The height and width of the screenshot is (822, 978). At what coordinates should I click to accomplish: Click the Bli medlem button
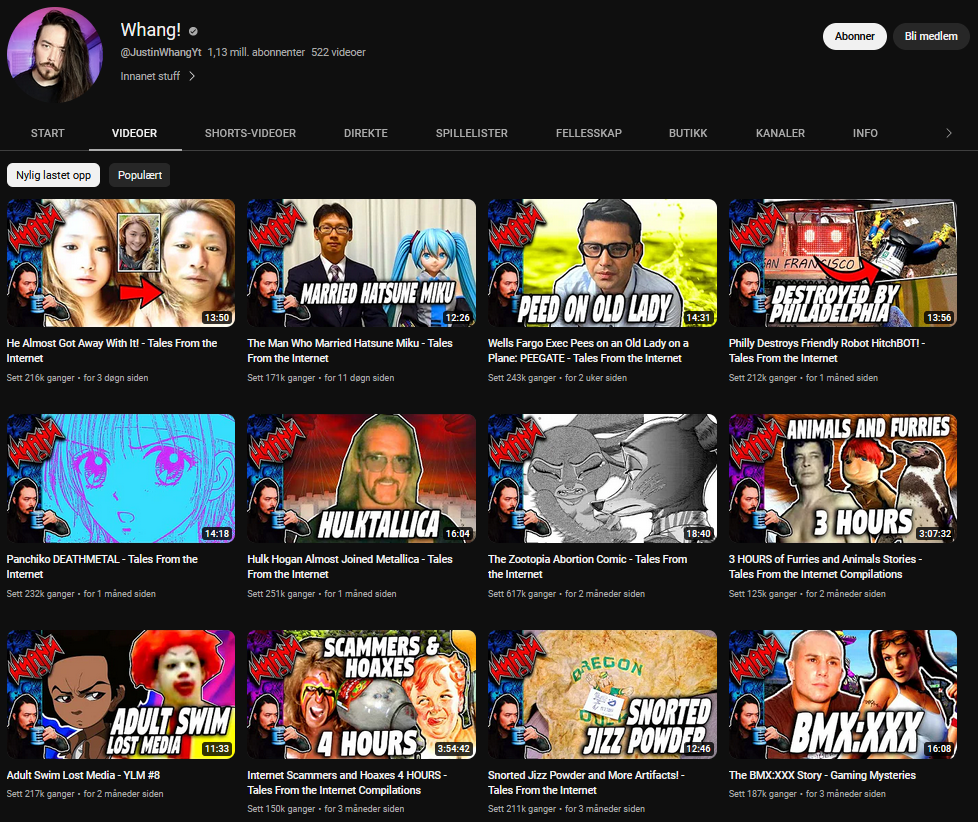pos(930,36)
